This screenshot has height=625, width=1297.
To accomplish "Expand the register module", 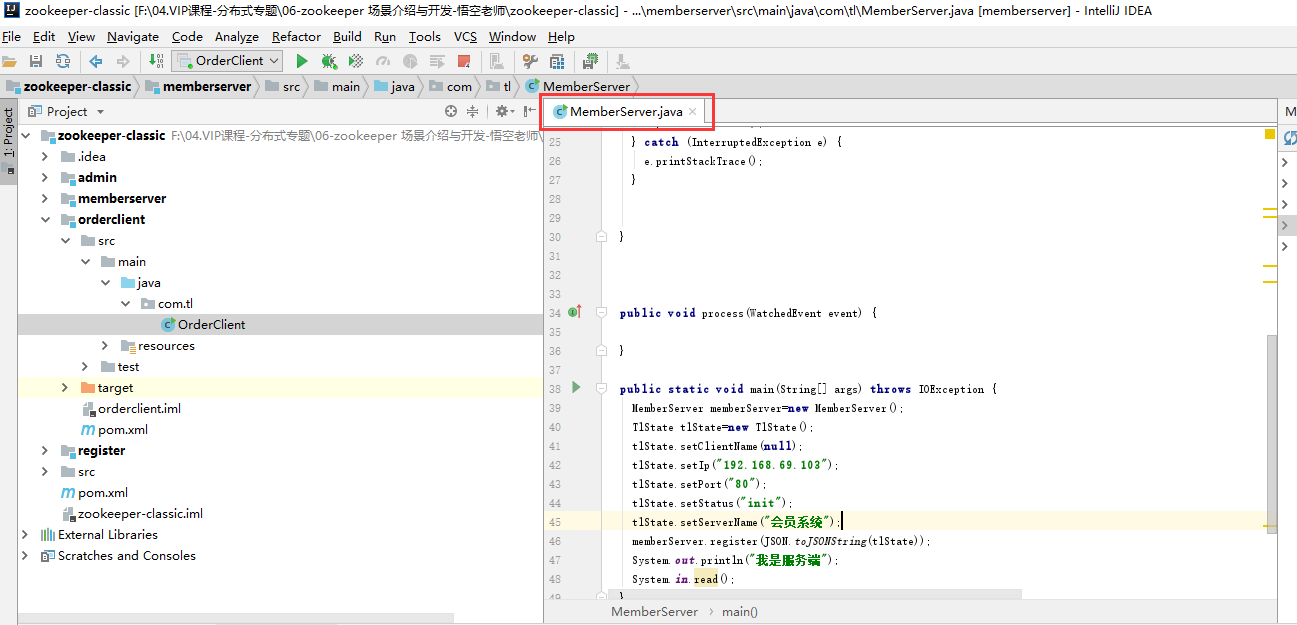I will [x=44, y=451].
